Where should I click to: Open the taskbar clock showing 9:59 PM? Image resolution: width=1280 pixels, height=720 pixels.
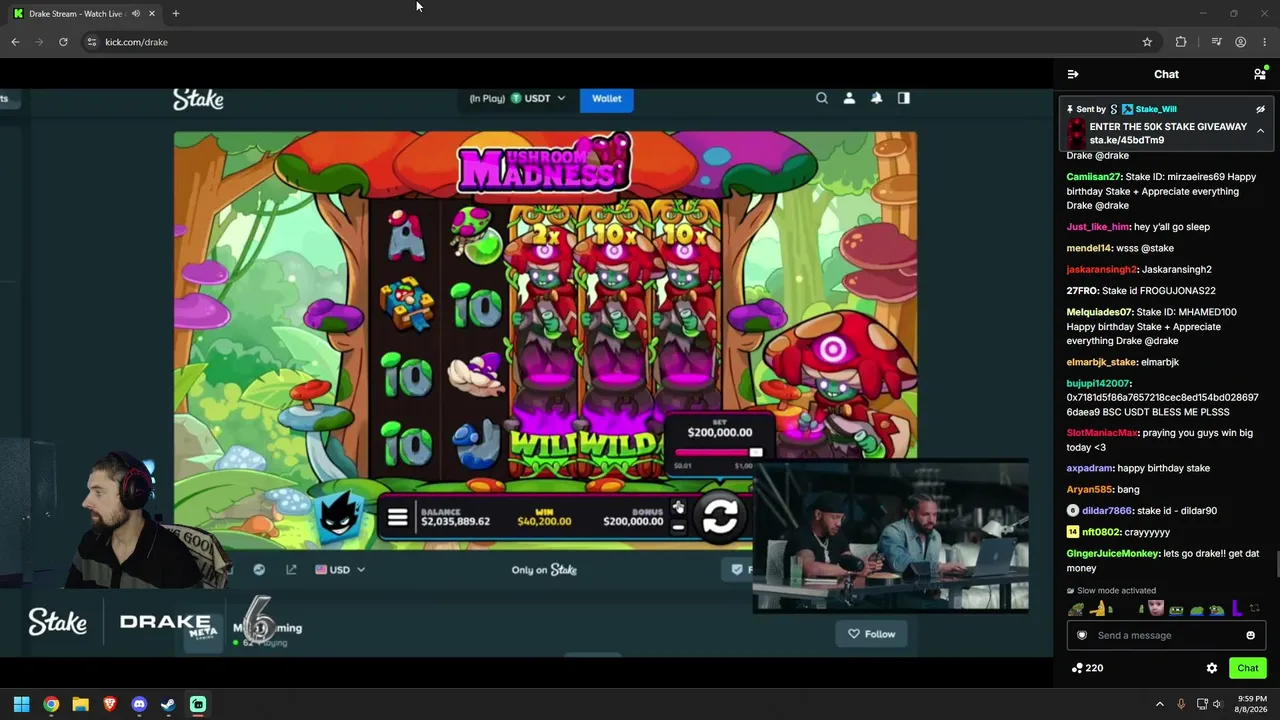click(x=1252, y=704)
